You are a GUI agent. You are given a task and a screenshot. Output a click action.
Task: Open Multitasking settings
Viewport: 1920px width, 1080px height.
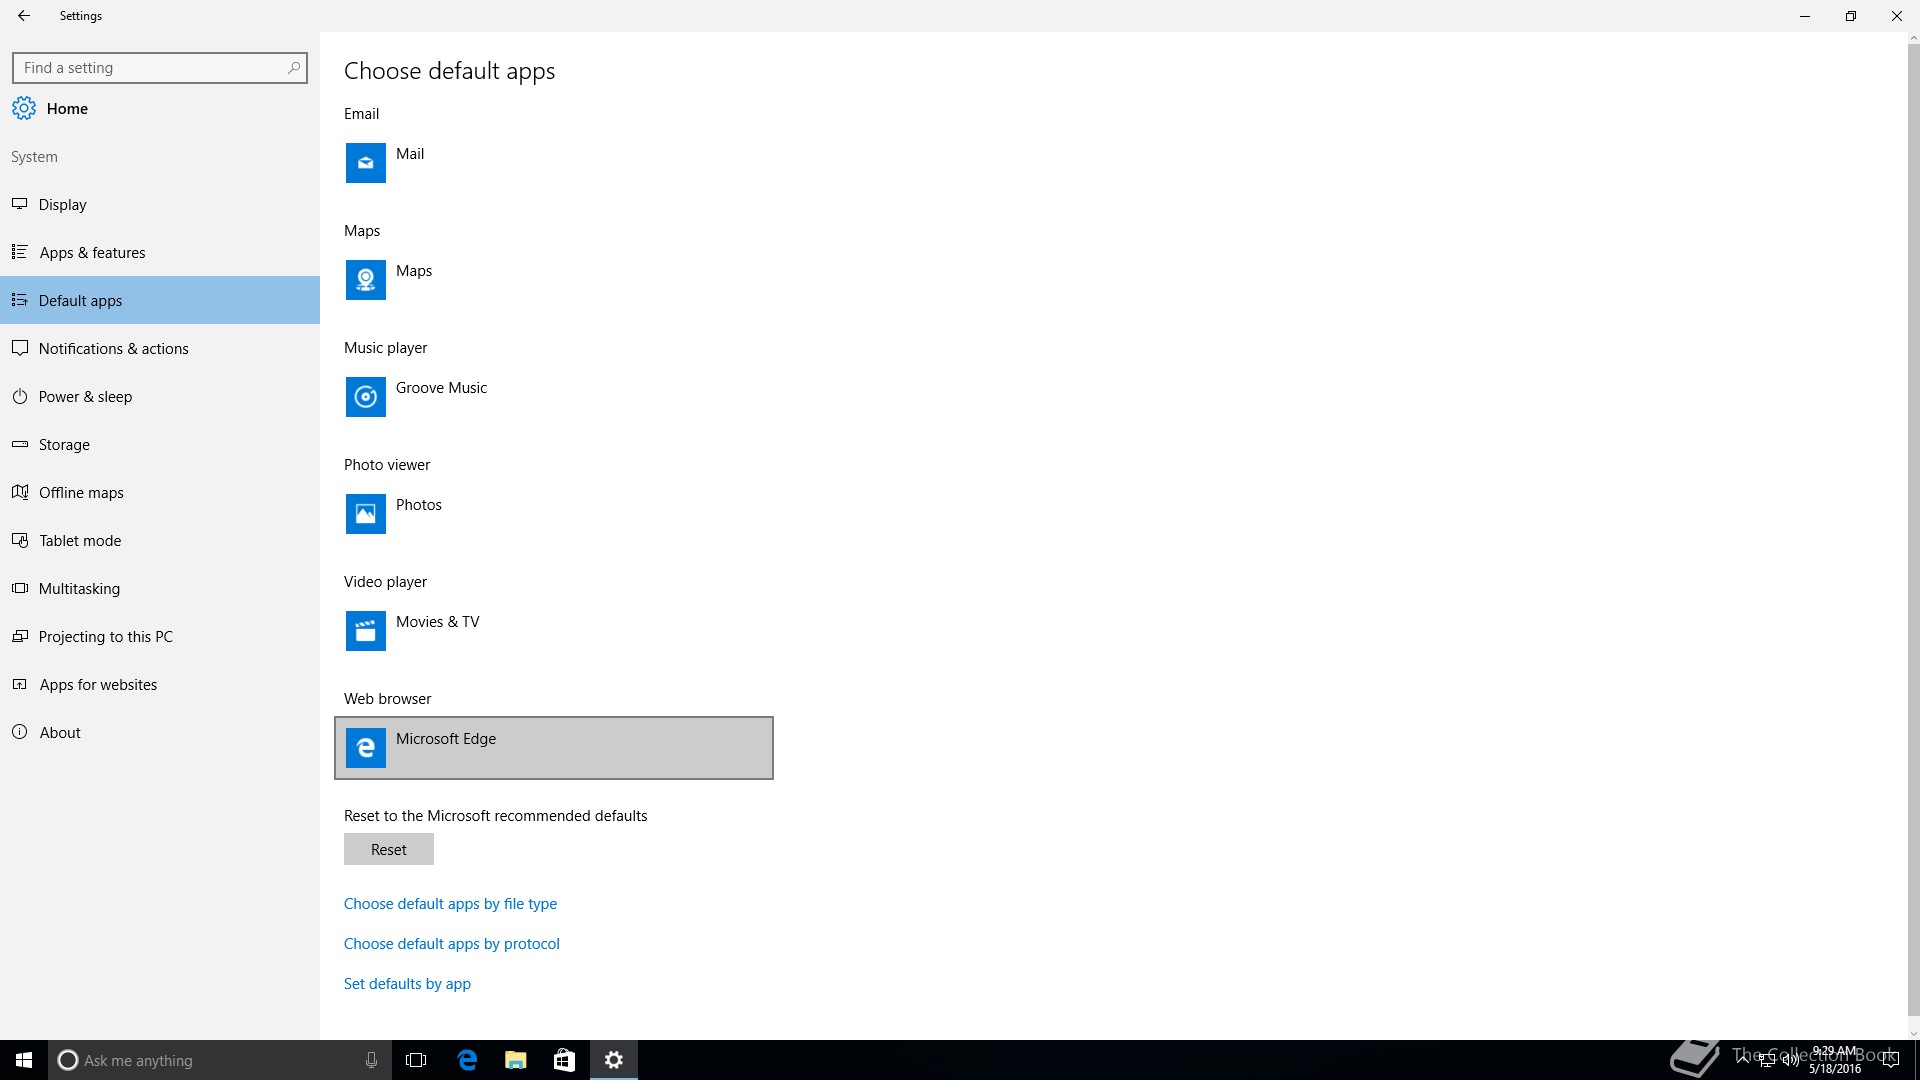click(x=160, y=588)
